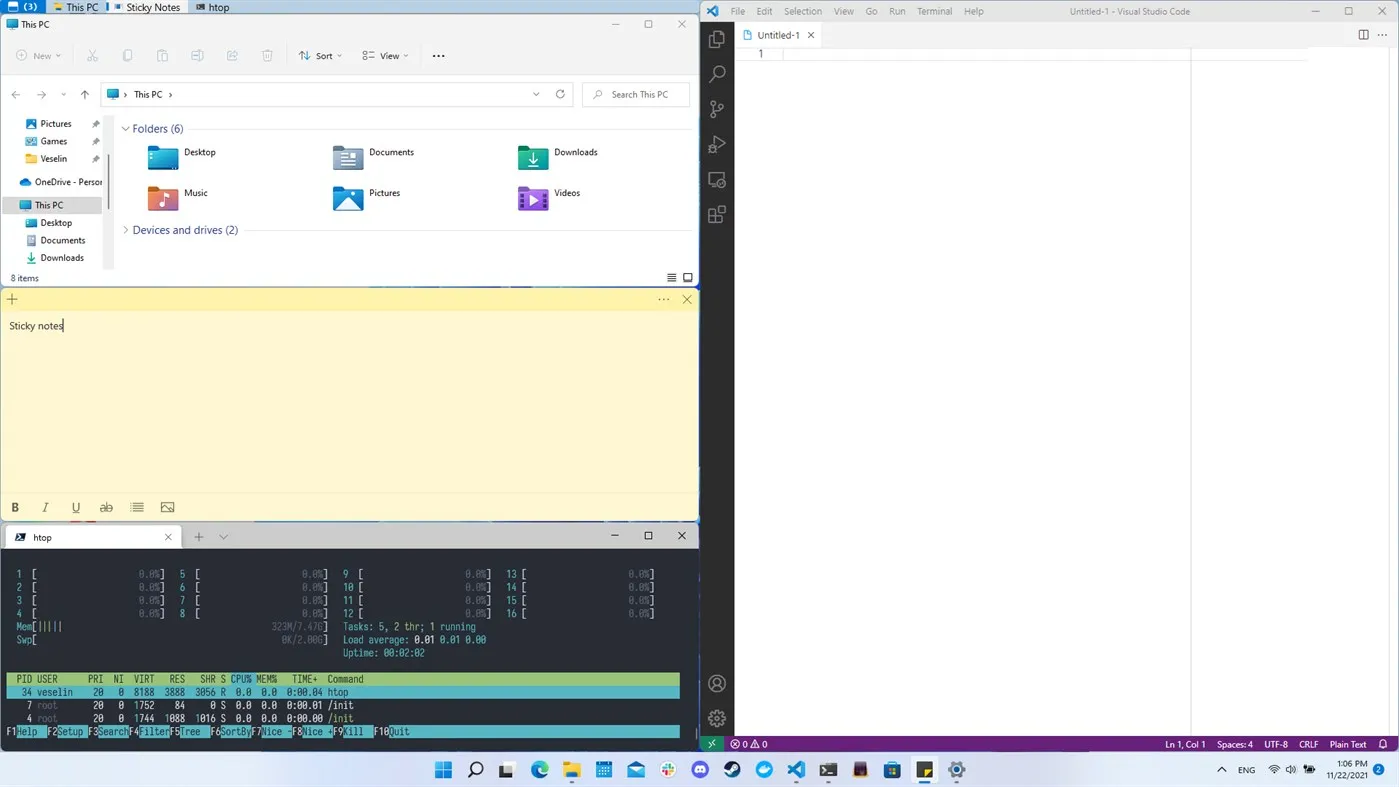
Task: Toggle bold formatting in Sticky Notes
Action: pos(14,507)
